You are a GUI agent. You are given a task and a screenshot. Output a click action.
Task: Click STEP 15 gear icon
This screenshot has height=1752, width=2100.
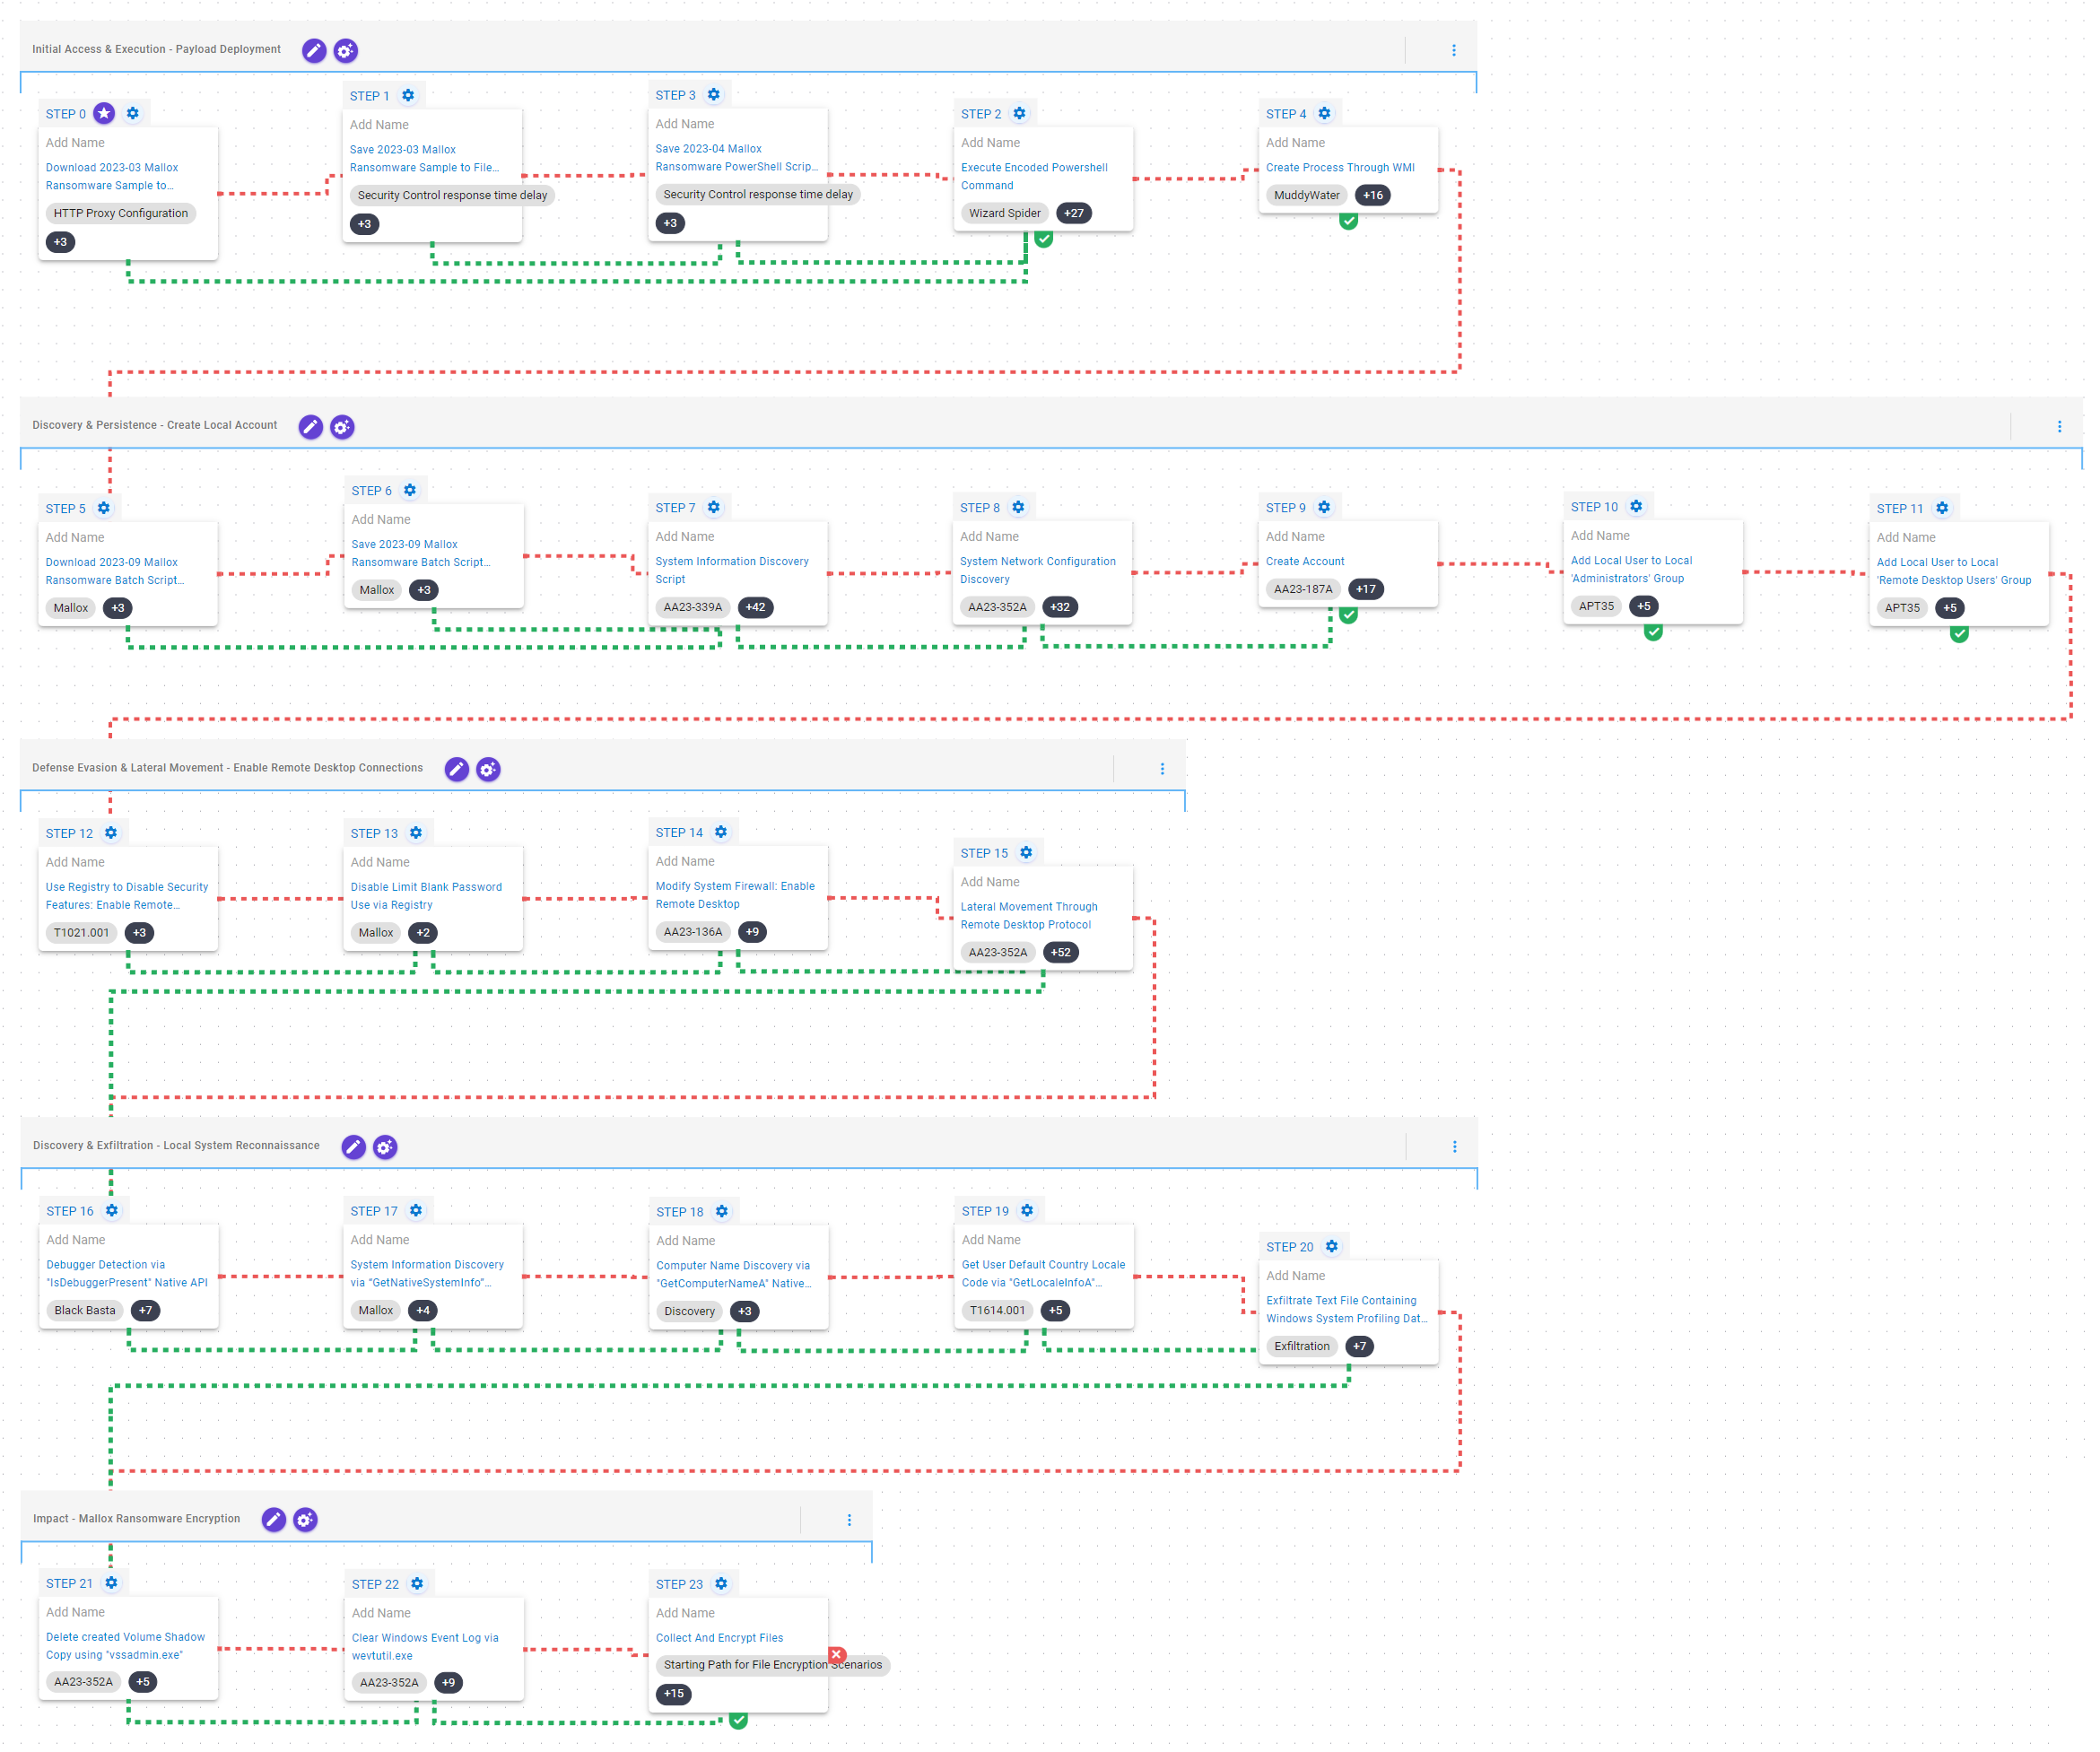tap(1026, 853)
